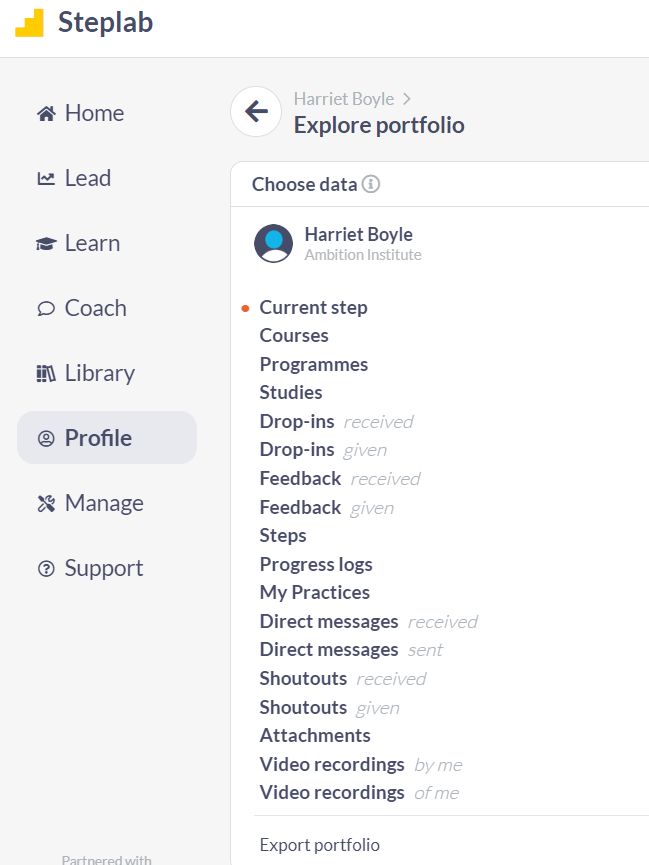This screenshot has height=865, width=649.
Task: Open the Lead section
Action: coord(74,178)
